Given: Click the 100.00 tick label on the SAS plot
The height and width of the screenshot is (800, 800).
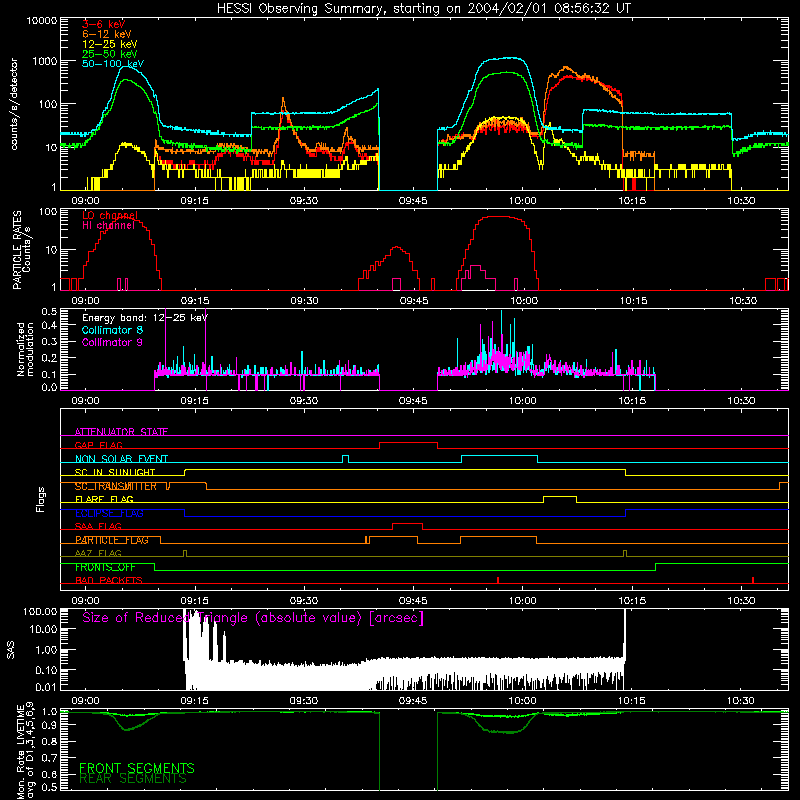Looking at the screenshot, I should coord(40,611).
